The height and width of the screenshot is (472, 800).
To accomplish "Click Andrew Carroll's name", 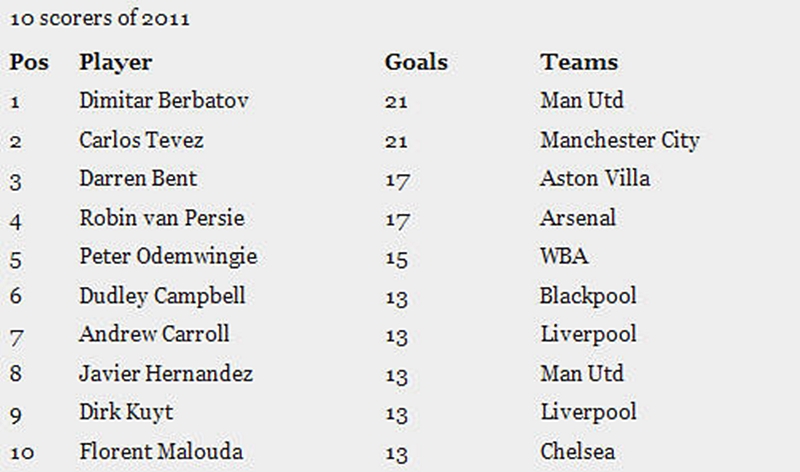I will pos(154,334).
